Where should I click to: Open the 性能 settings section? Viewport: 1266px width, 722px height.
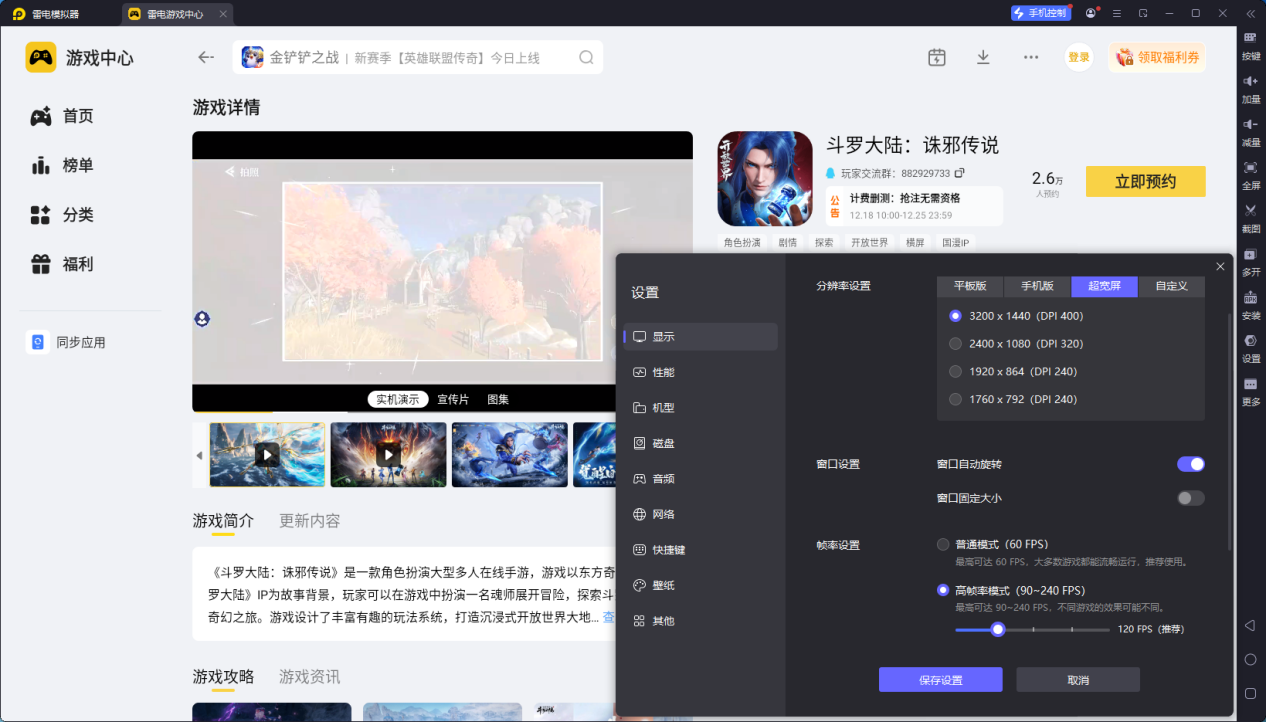pos(663,372)
